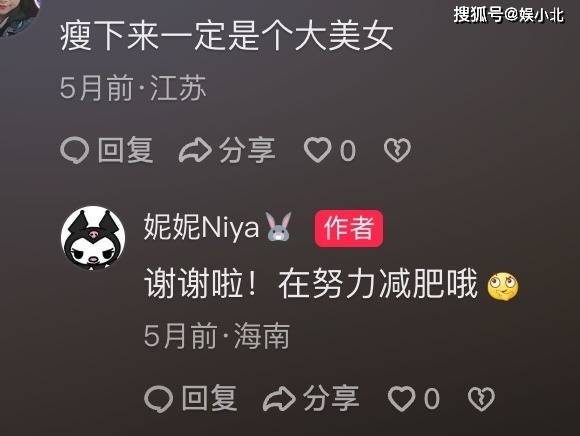Dislike the Jiangsu comment with the broken heart

click(397, 150)
